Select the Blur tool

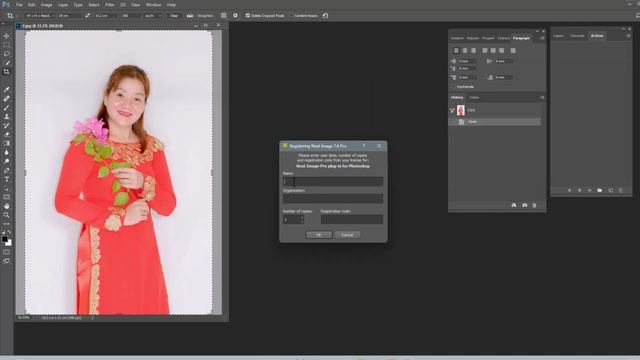(7, 152)
